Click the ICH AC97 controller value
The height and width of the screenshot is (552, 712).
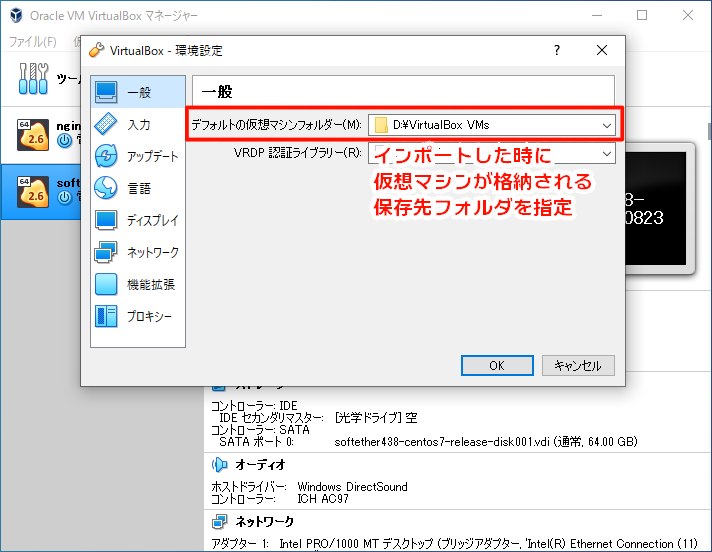323,499
